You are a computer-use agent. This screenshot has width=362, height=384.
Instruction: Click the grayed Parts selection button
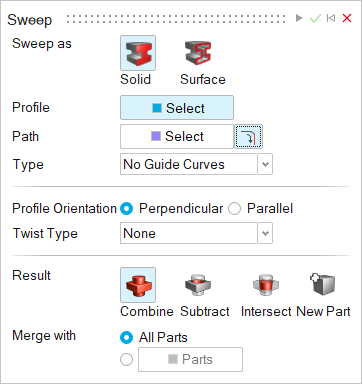(x=190, y=359)
